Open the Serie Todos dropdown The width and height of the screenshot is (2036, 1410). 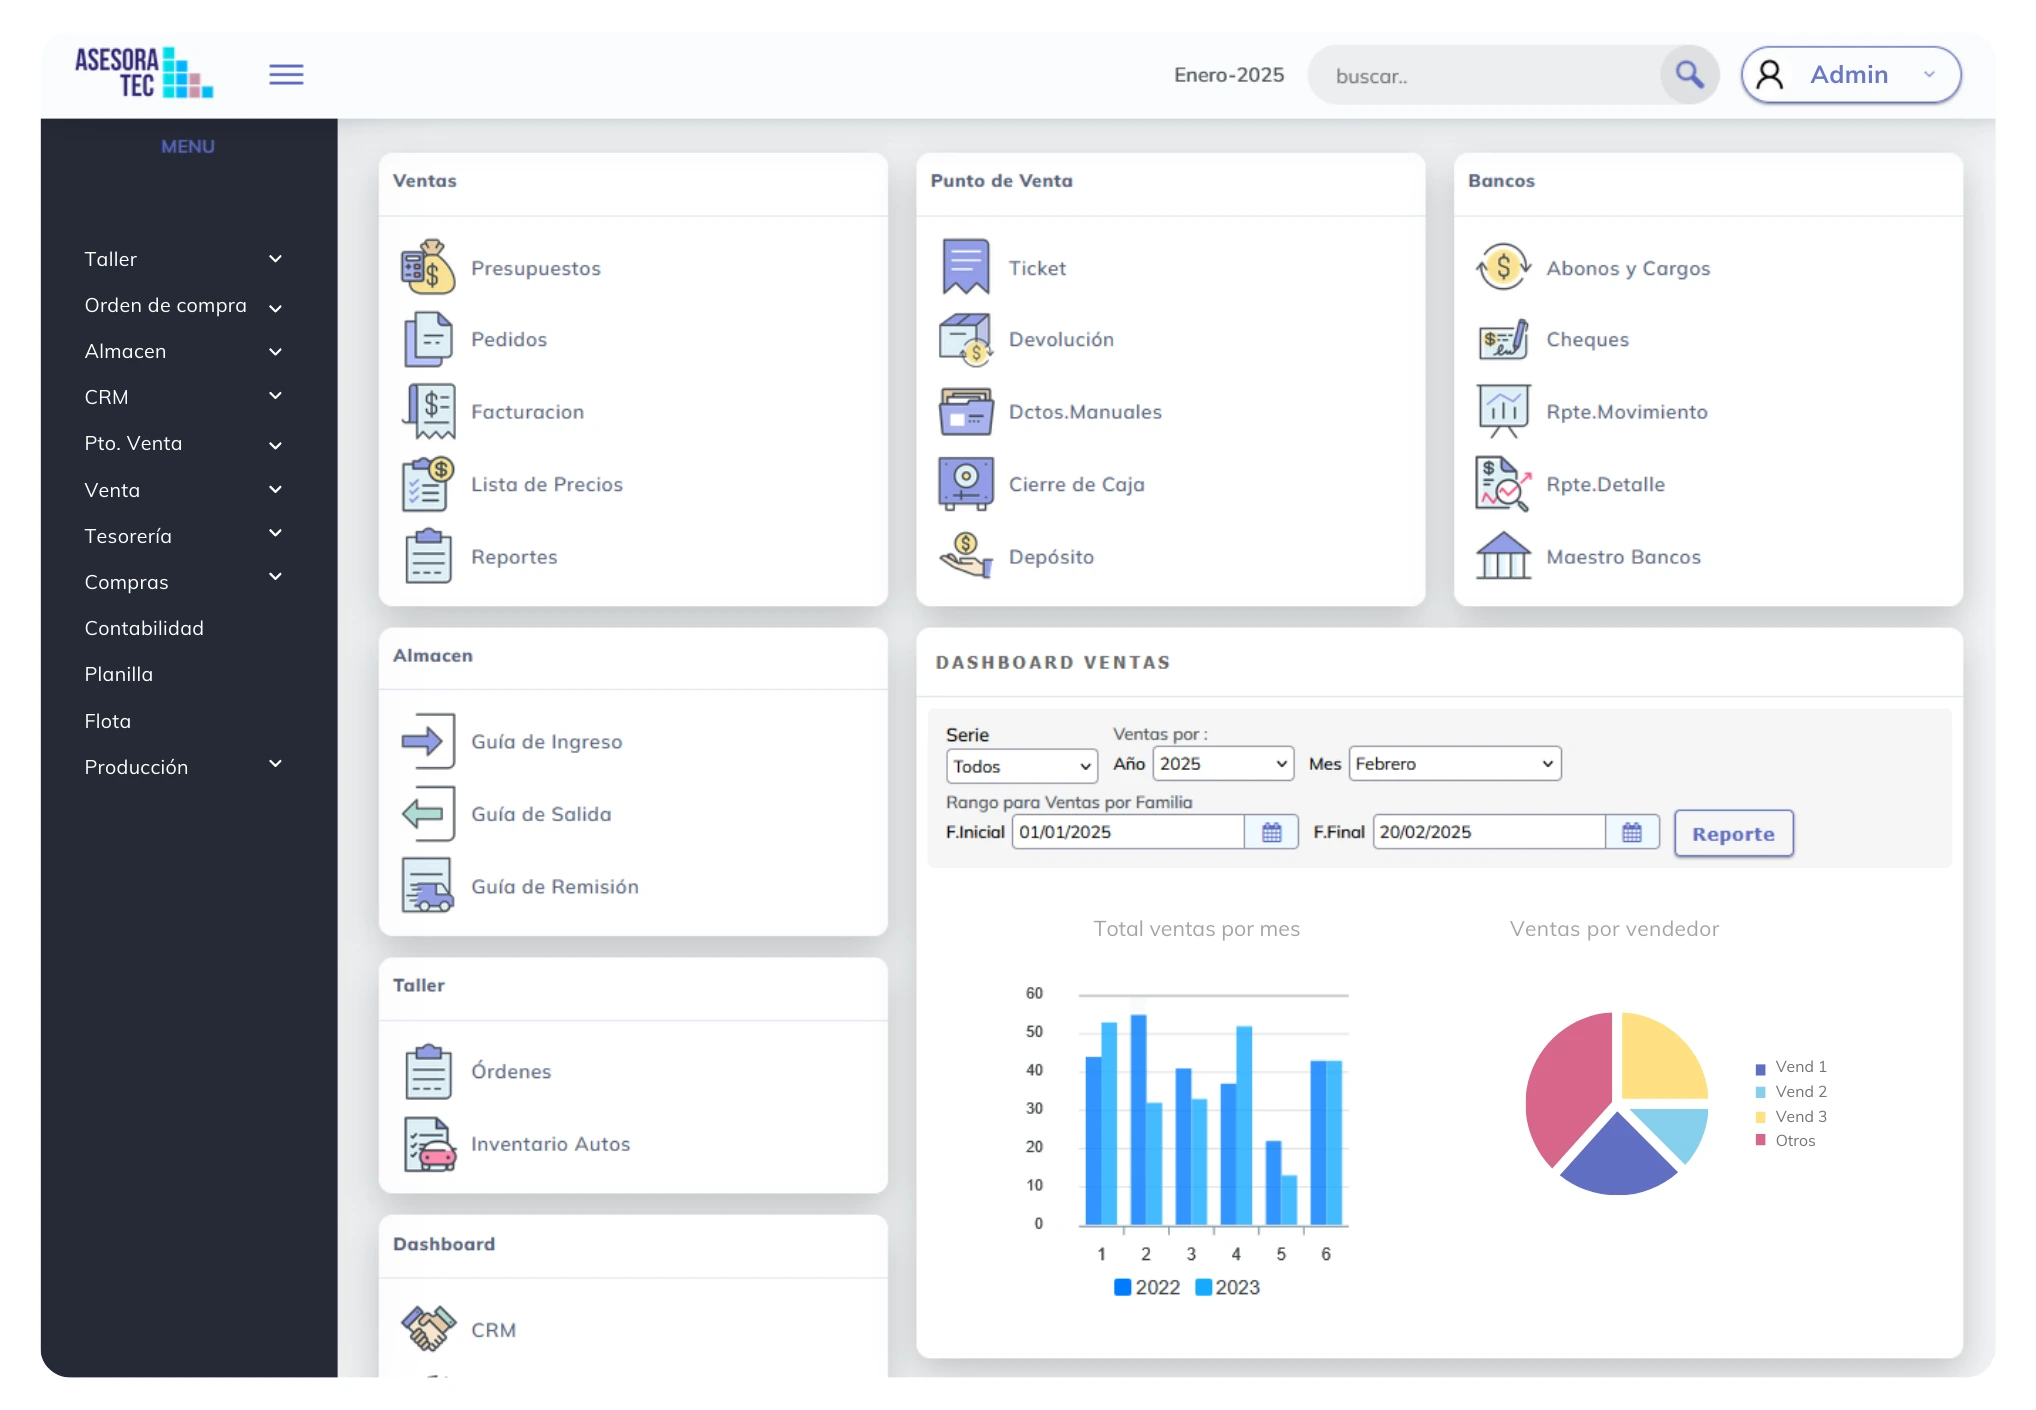pos(1021,767)
